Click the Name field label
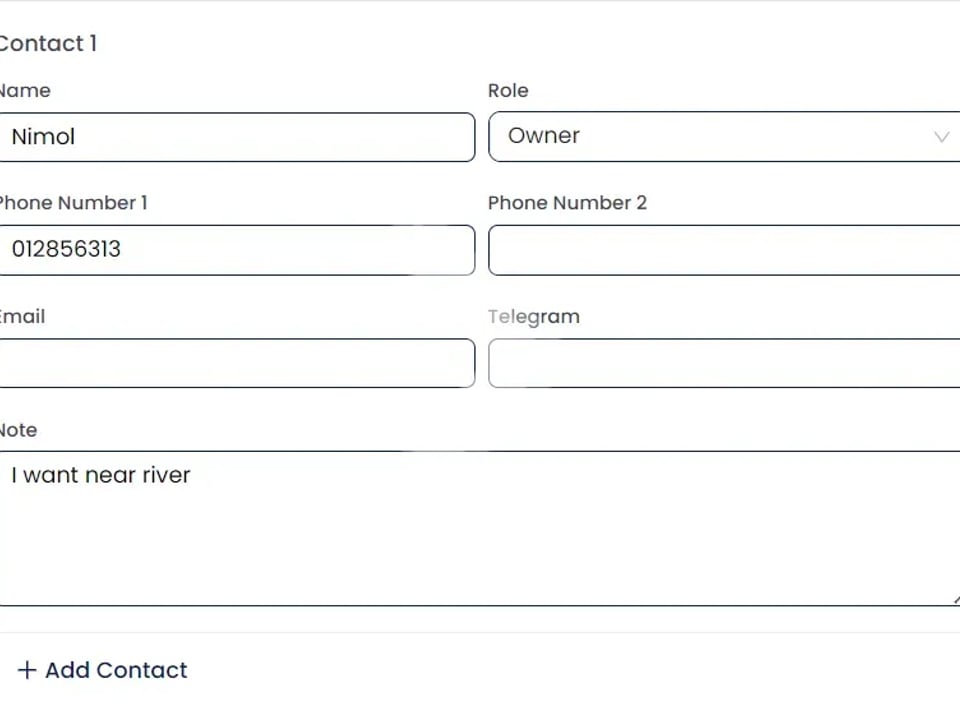The width and height of the screenshot is (960, 720). pyautogui.click(x=25, y=91)
